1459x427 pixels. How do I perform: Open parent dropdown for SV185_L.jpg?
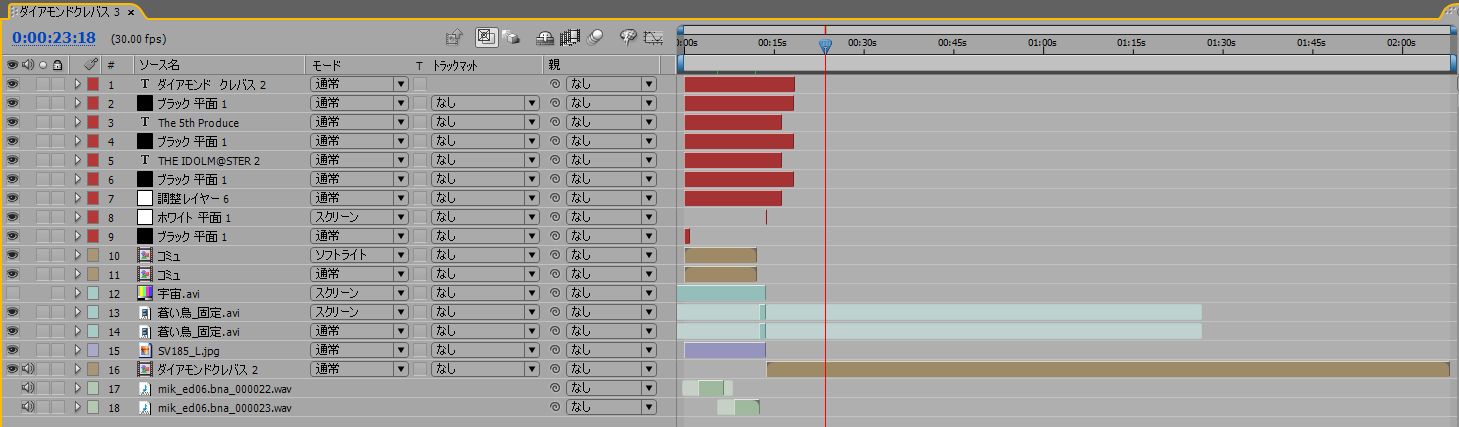coord(610,350)
